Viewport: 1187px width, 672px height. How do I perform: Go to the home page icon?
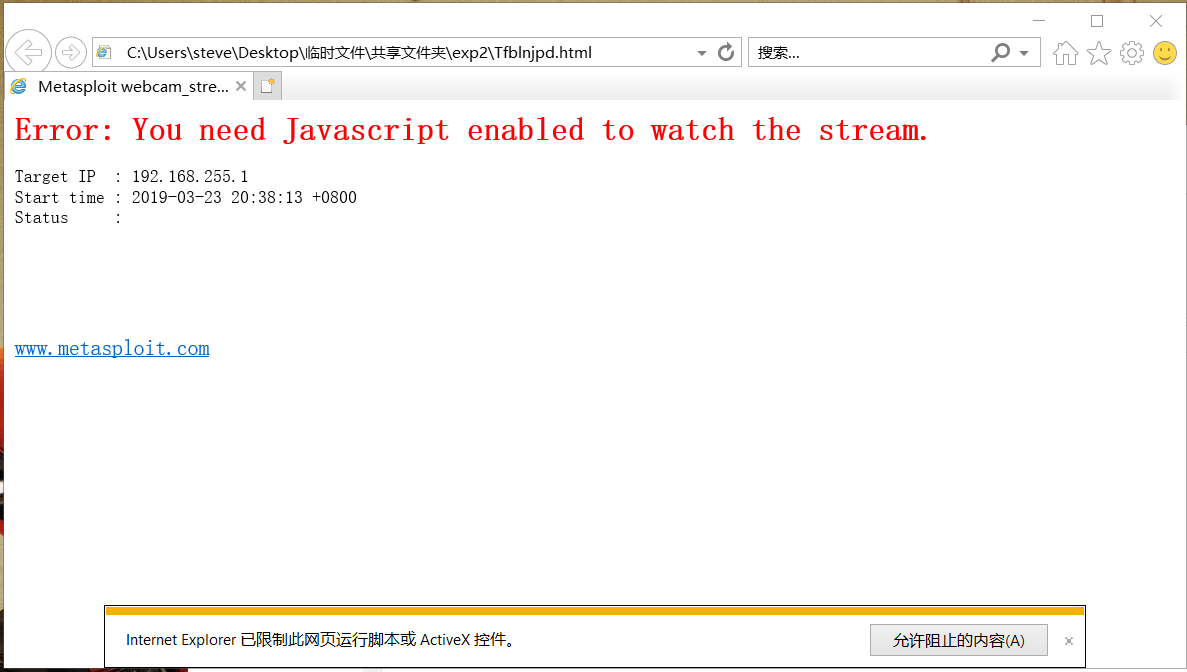[x=1065, y=53]
